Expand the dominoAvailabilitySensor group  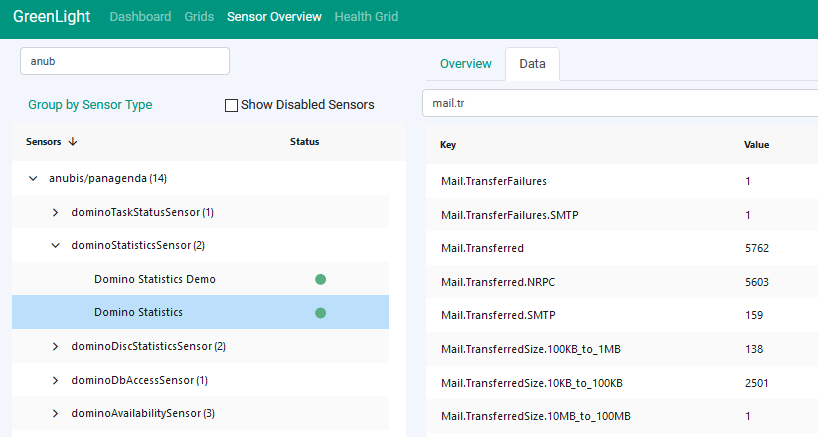point(56,414)
